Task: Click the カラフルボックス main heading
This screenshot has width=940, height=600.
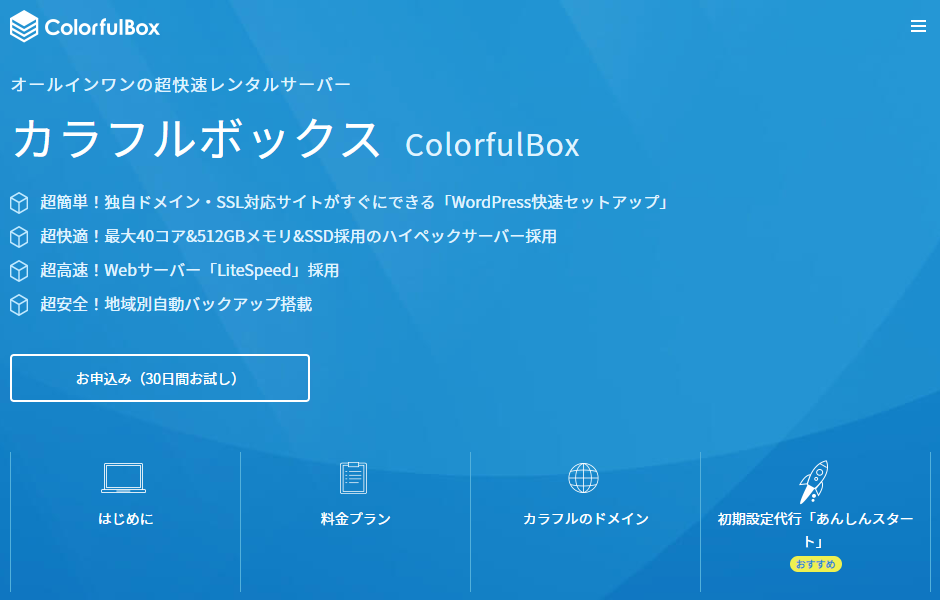Action: 196,138
